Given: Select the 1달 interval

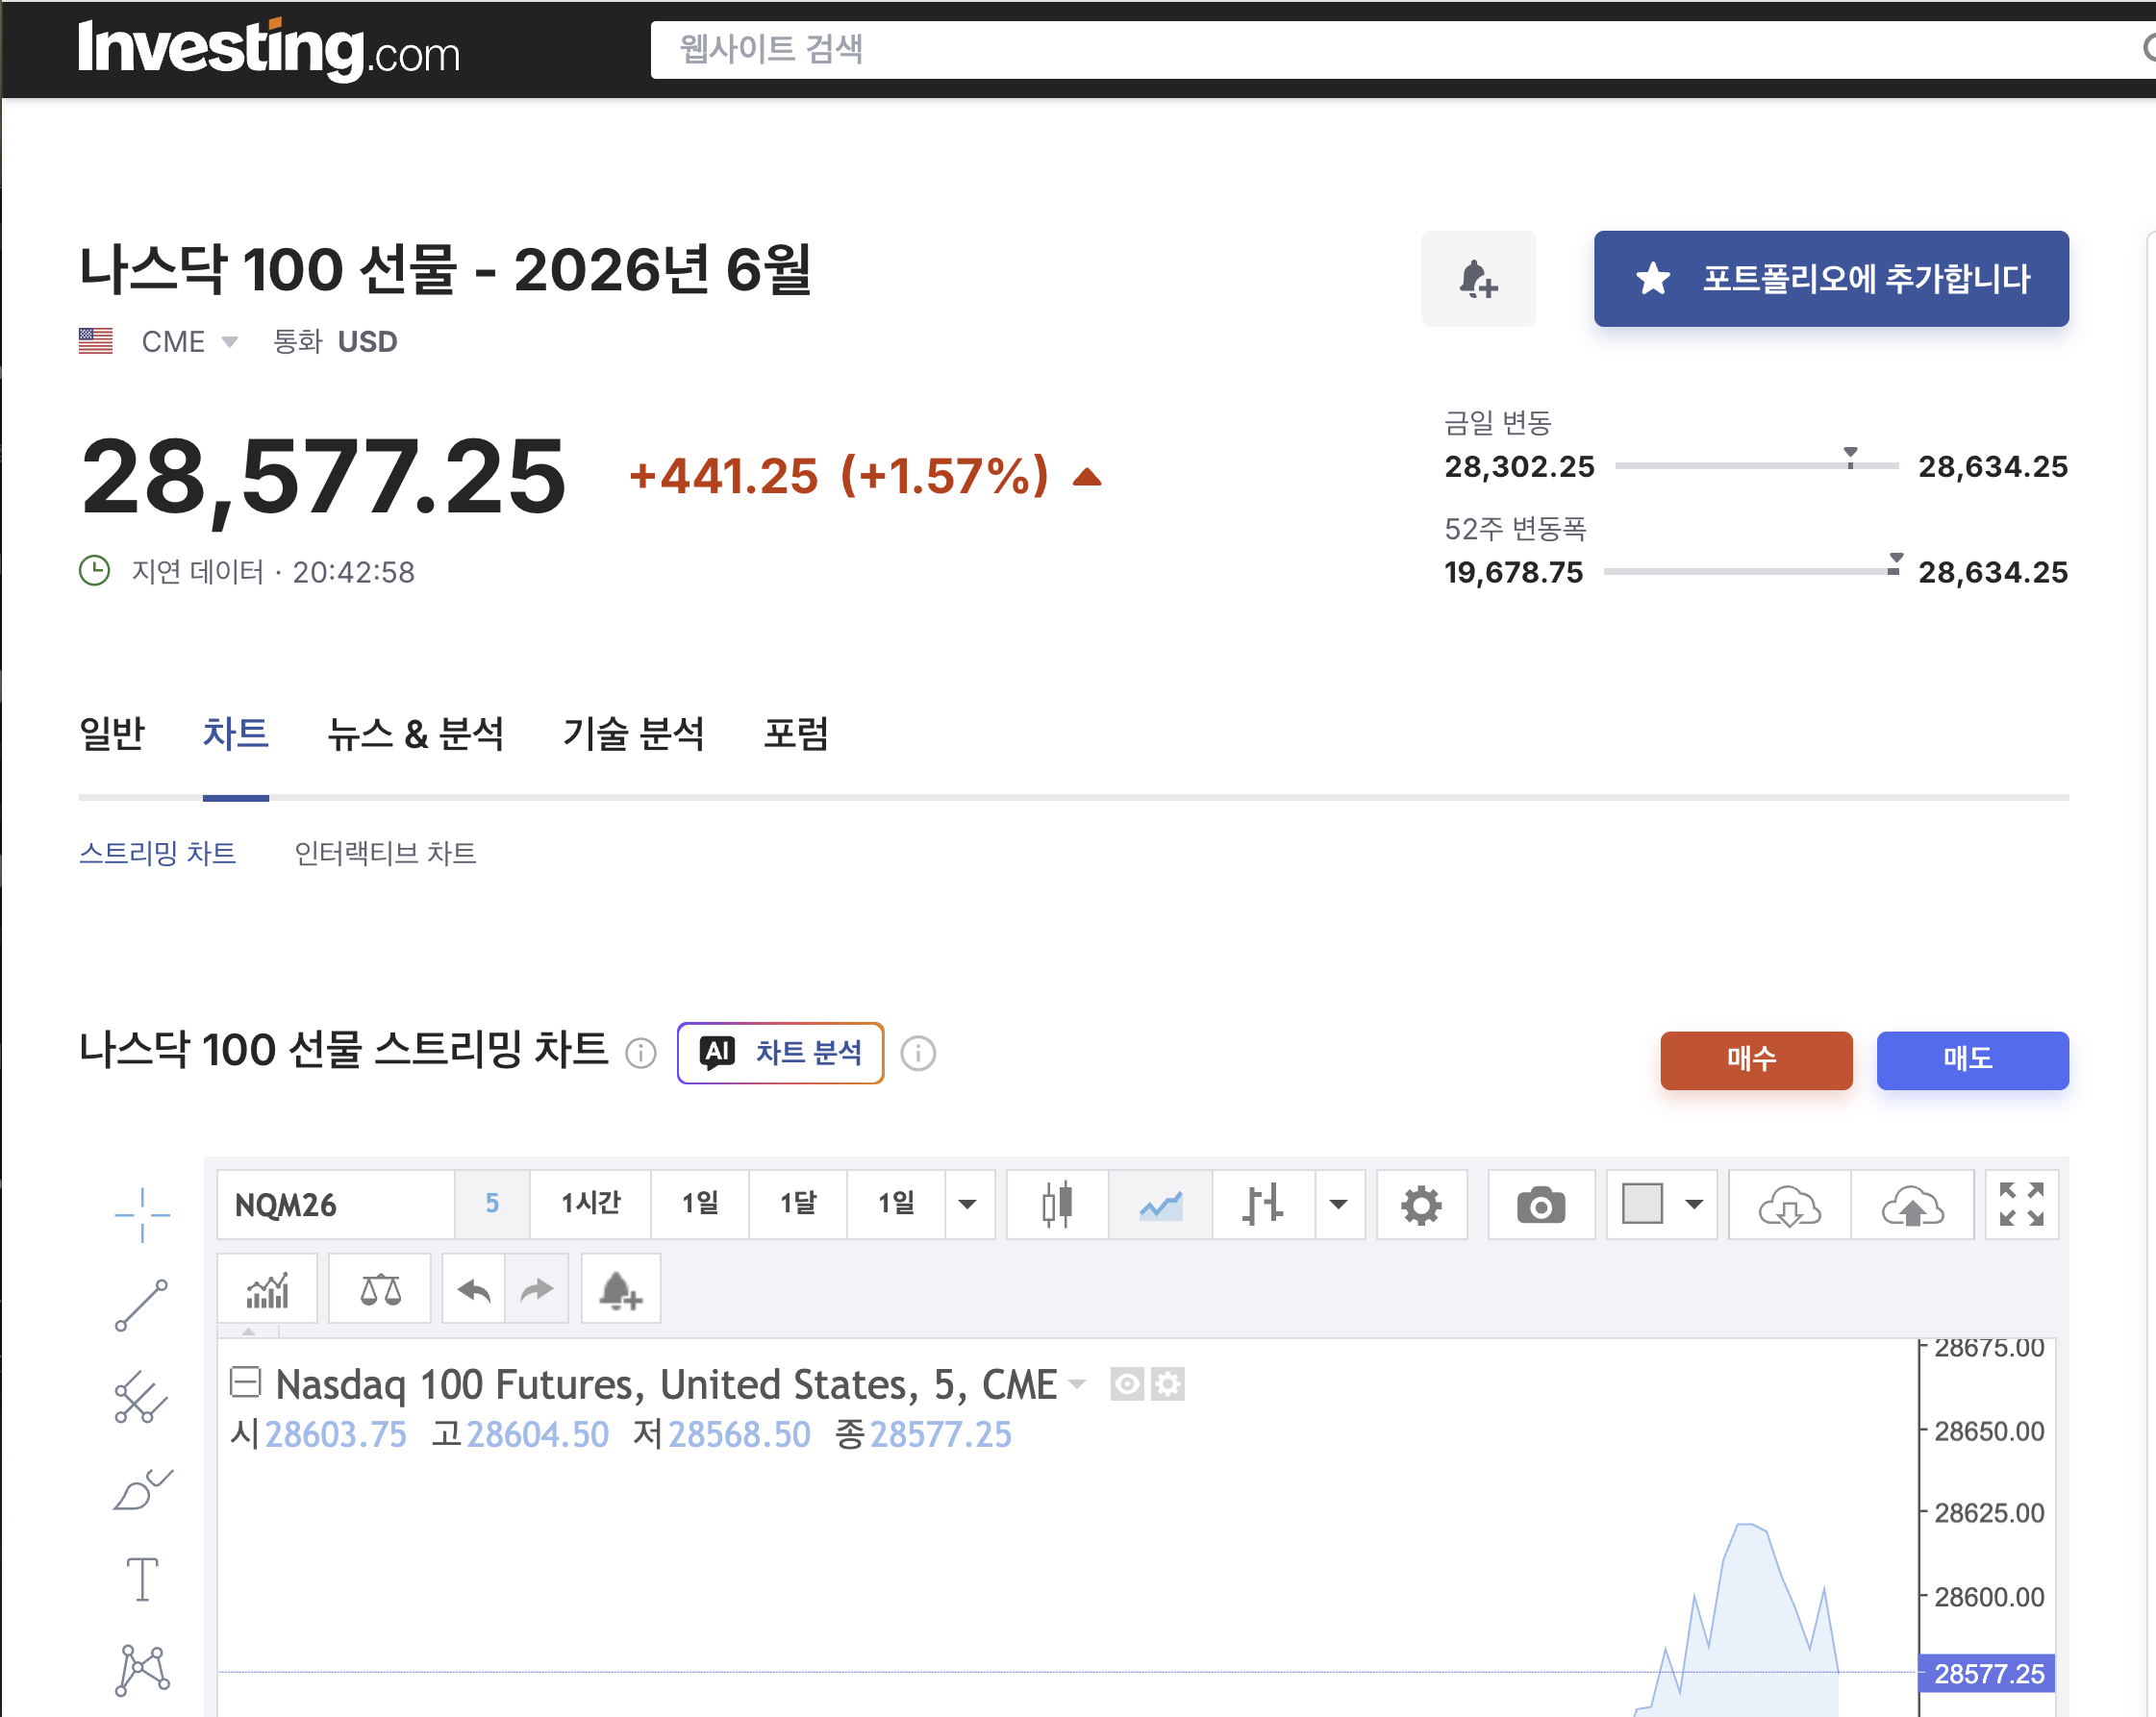Looking at the screenshot, I should coord(798,1204).
